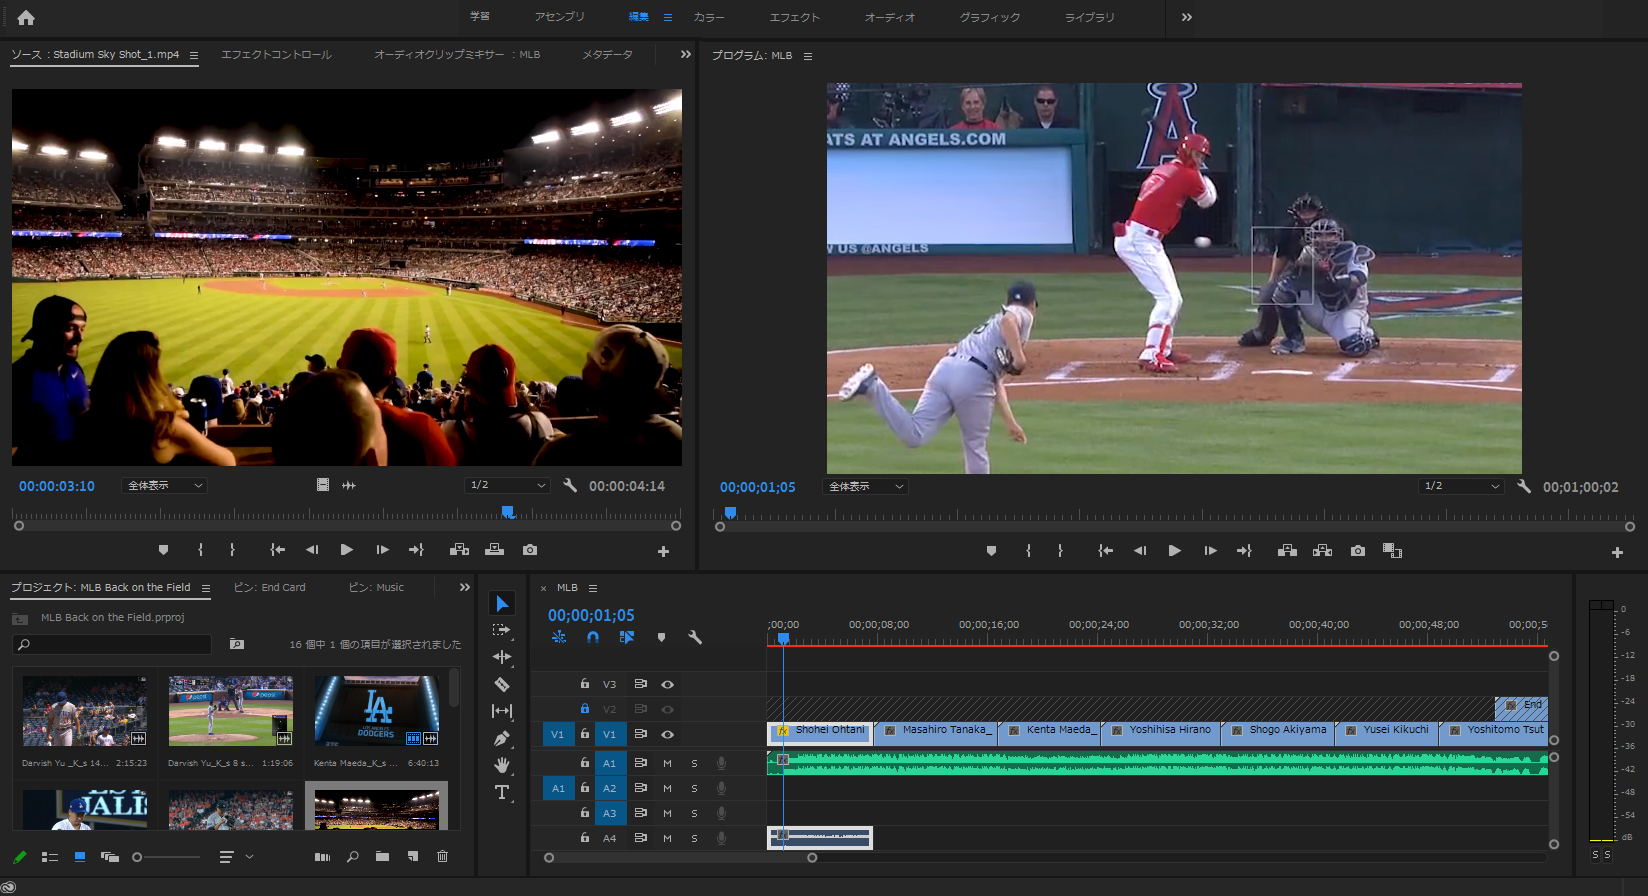Switch project panel to list view
Image resolution: width=1648 pixels, height=896 pixels.
pos(49,857)
